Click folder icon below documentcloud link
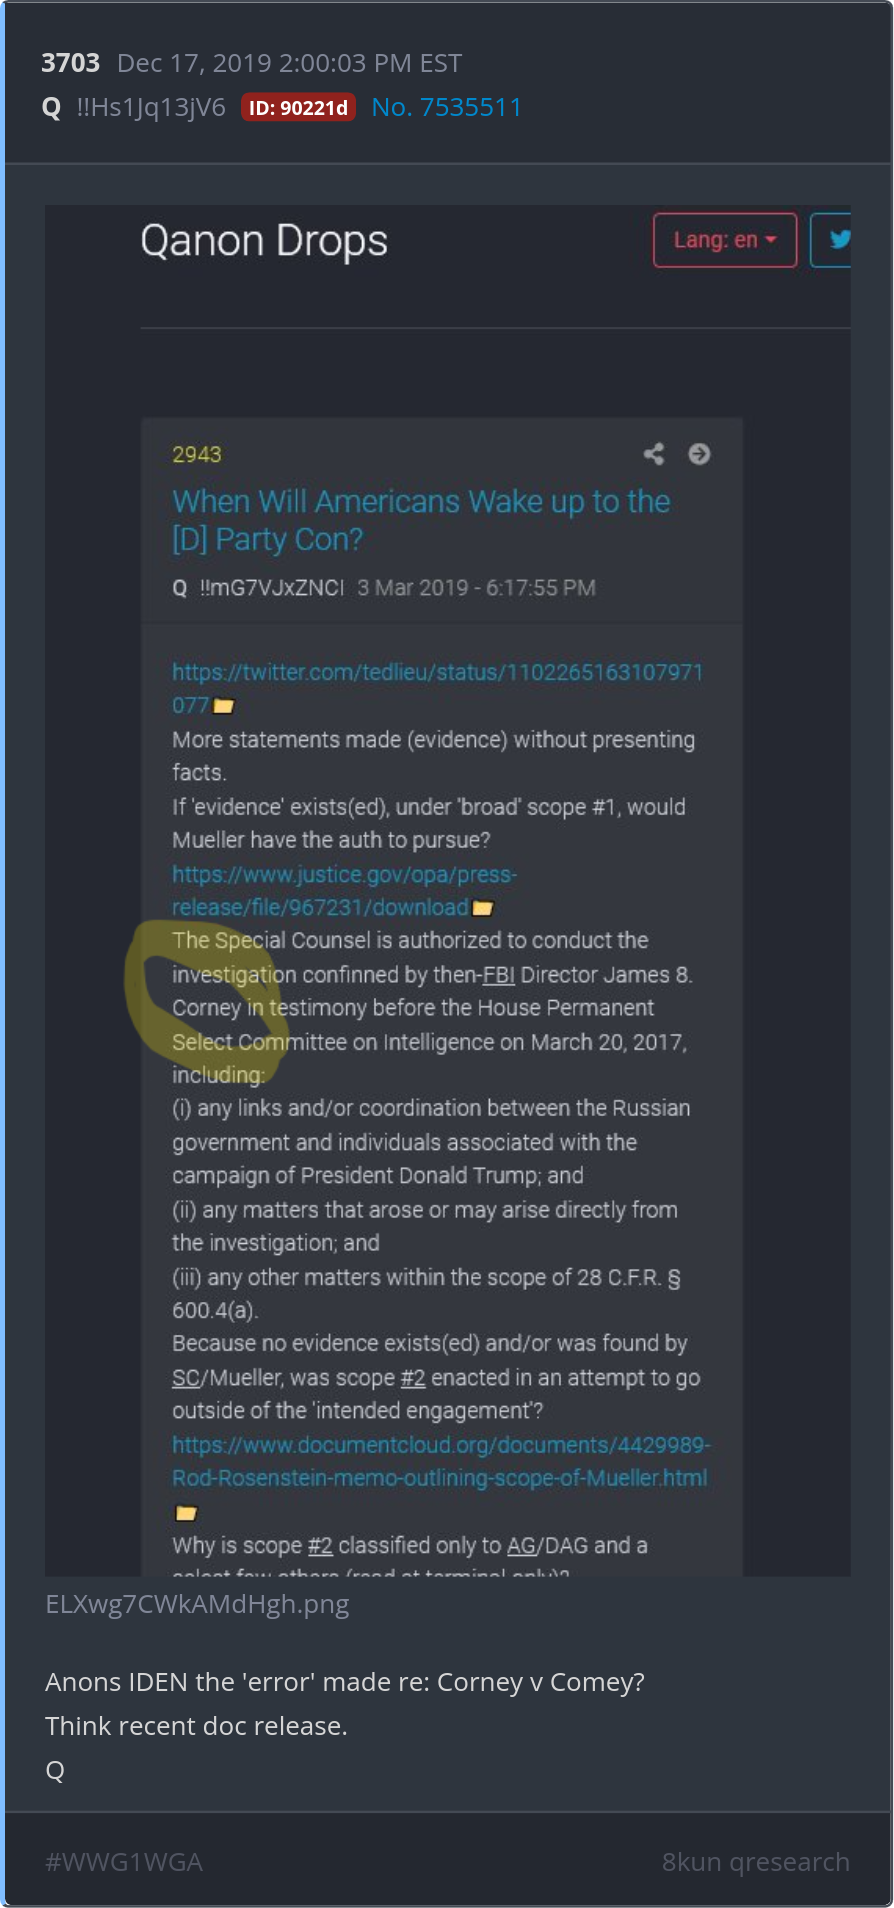894x1908 pixels. pyautogui.click(x=186, y=1513)
